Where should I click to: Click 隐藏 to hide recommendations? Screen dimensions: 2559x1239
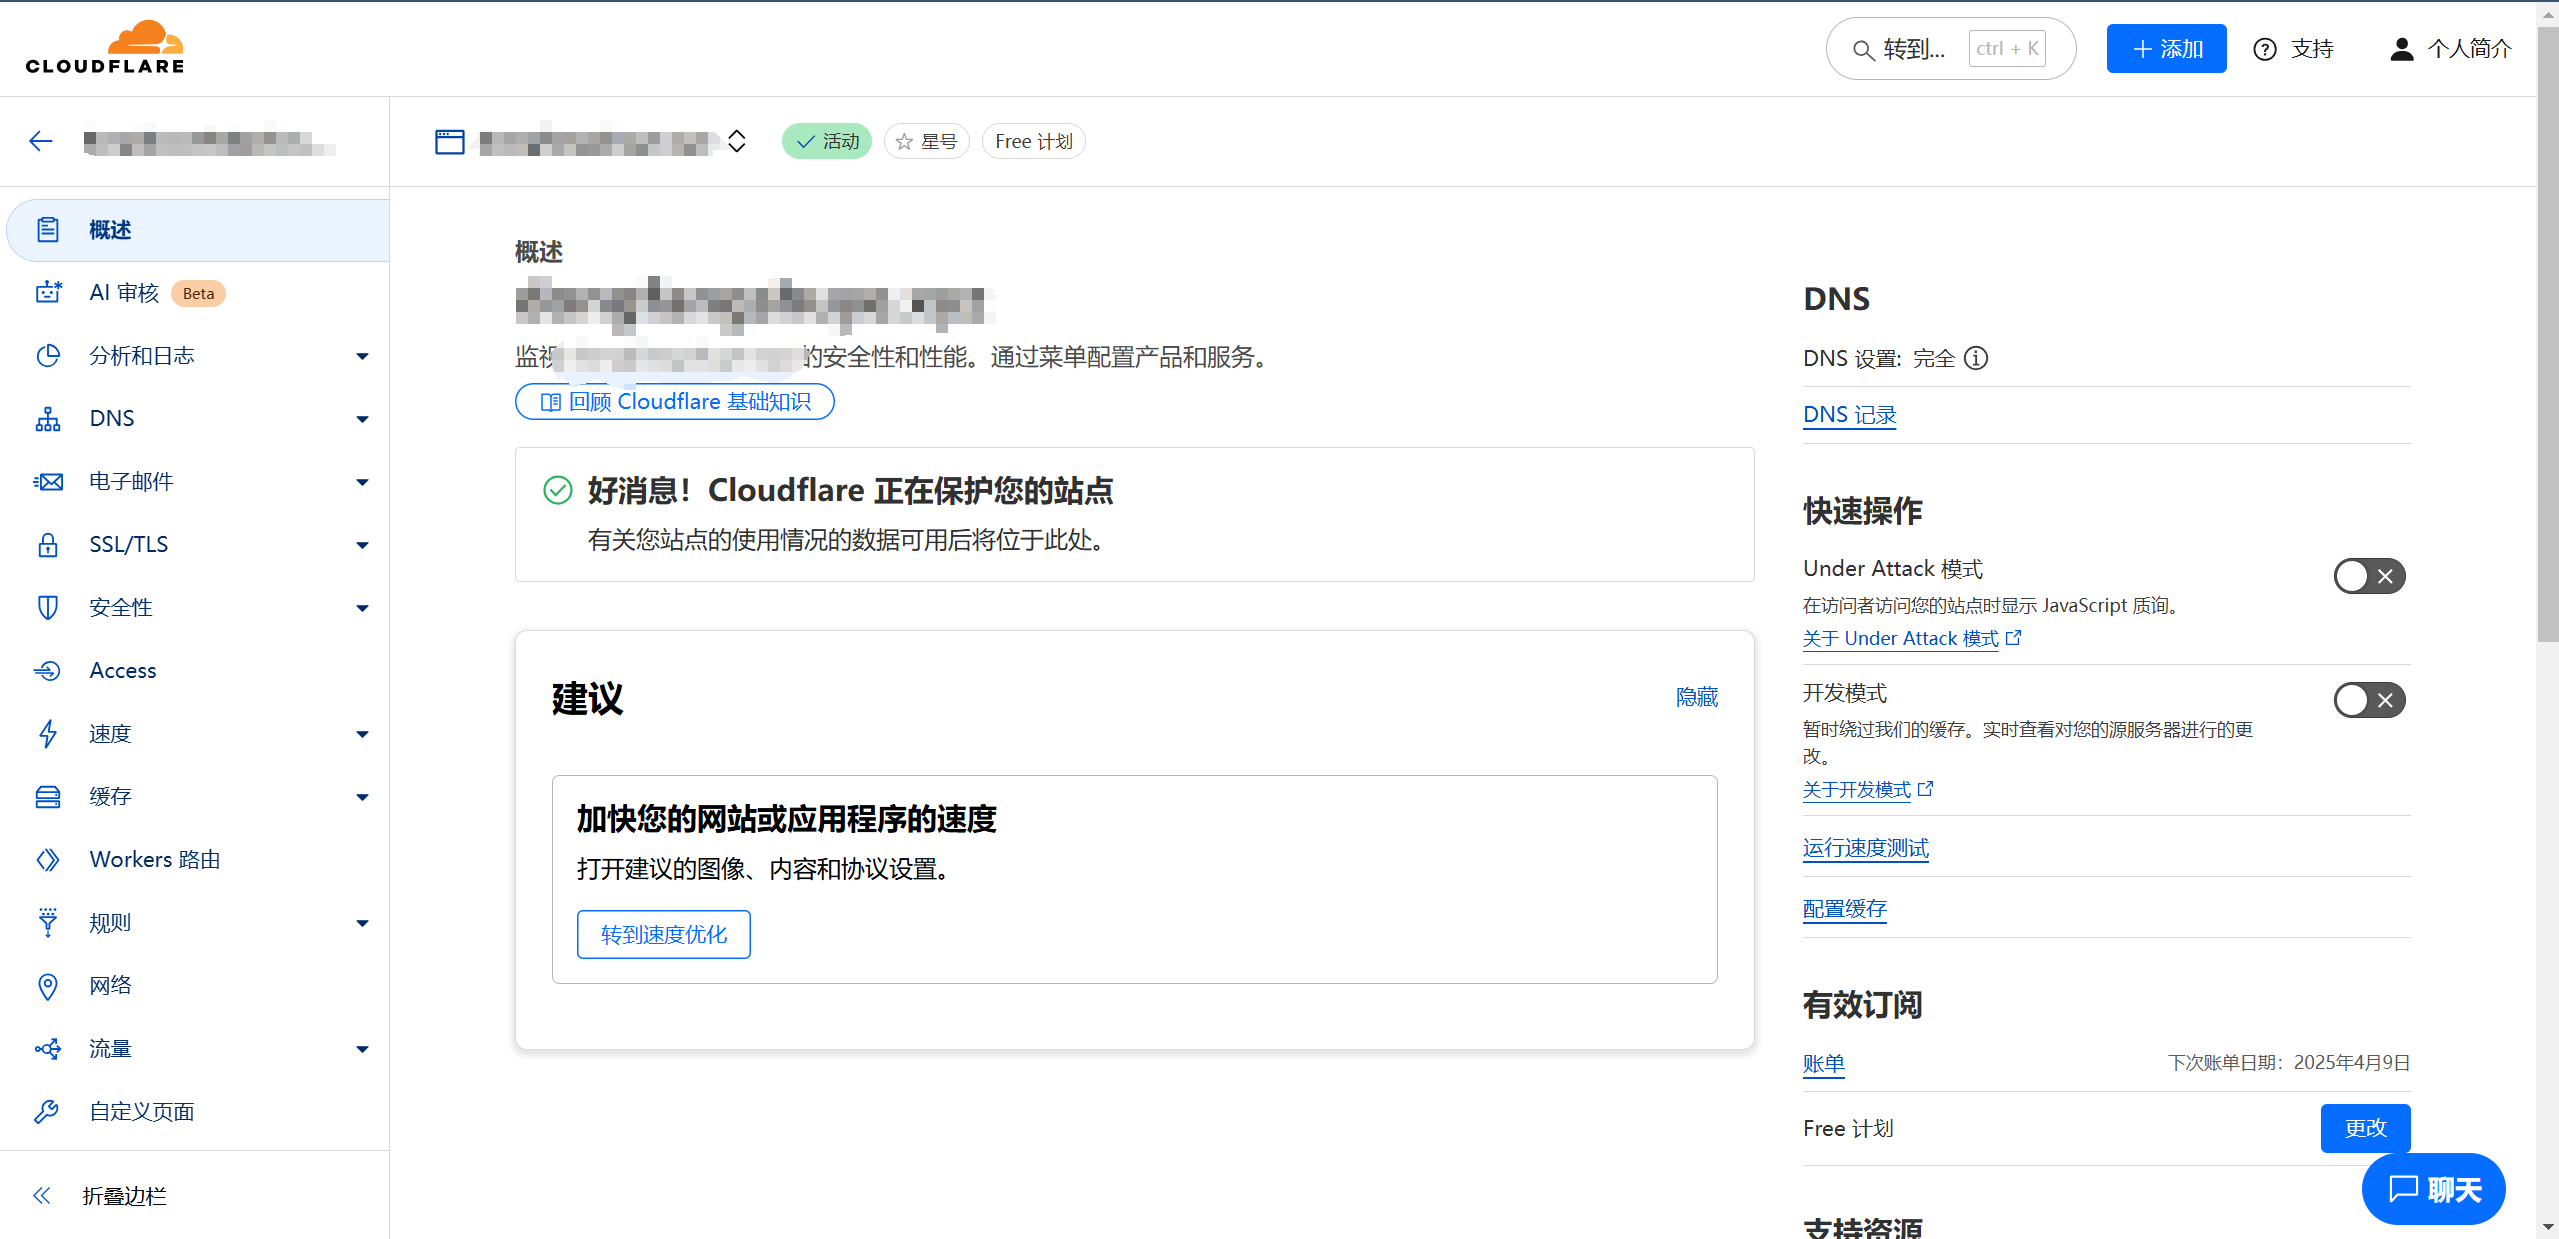click(1697, 697)
